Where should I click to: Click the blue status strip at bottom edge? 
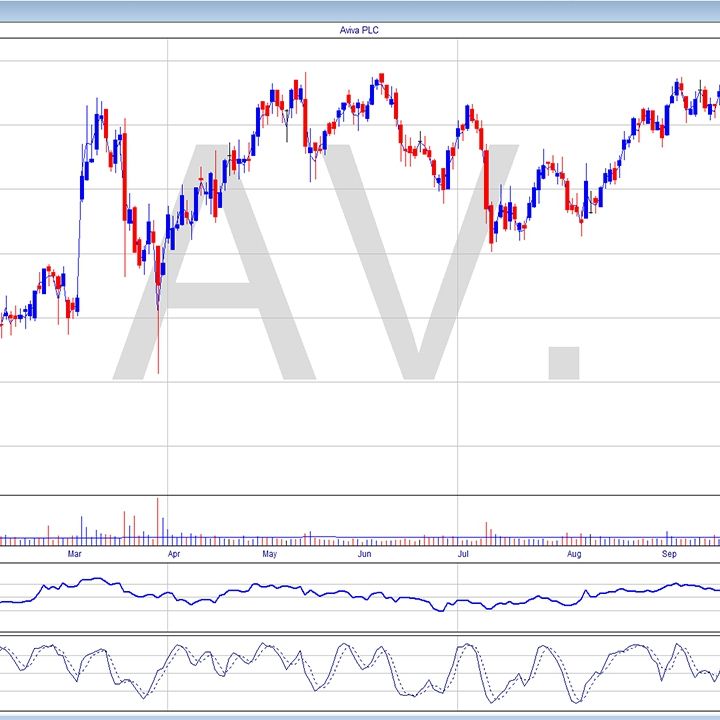pyautogui.click(x=360, y=715)
